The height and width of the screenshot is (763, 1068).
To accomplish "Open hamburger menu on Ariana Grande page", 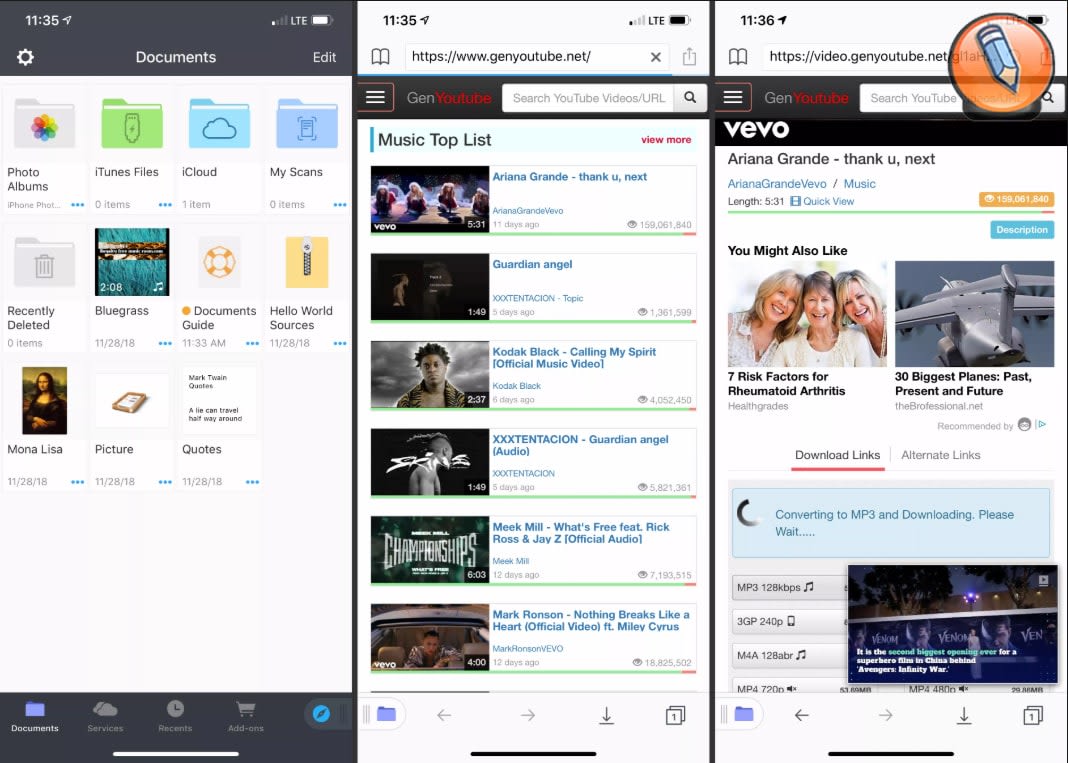I will pyautogui.click(x=733, y=97).
